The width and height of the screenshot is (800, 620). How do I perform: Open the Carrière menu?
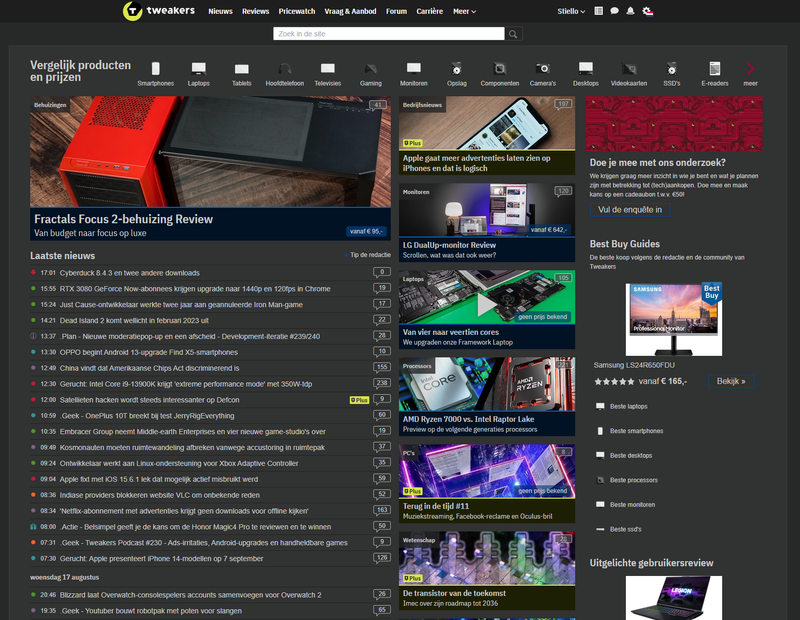pos(430,11)
